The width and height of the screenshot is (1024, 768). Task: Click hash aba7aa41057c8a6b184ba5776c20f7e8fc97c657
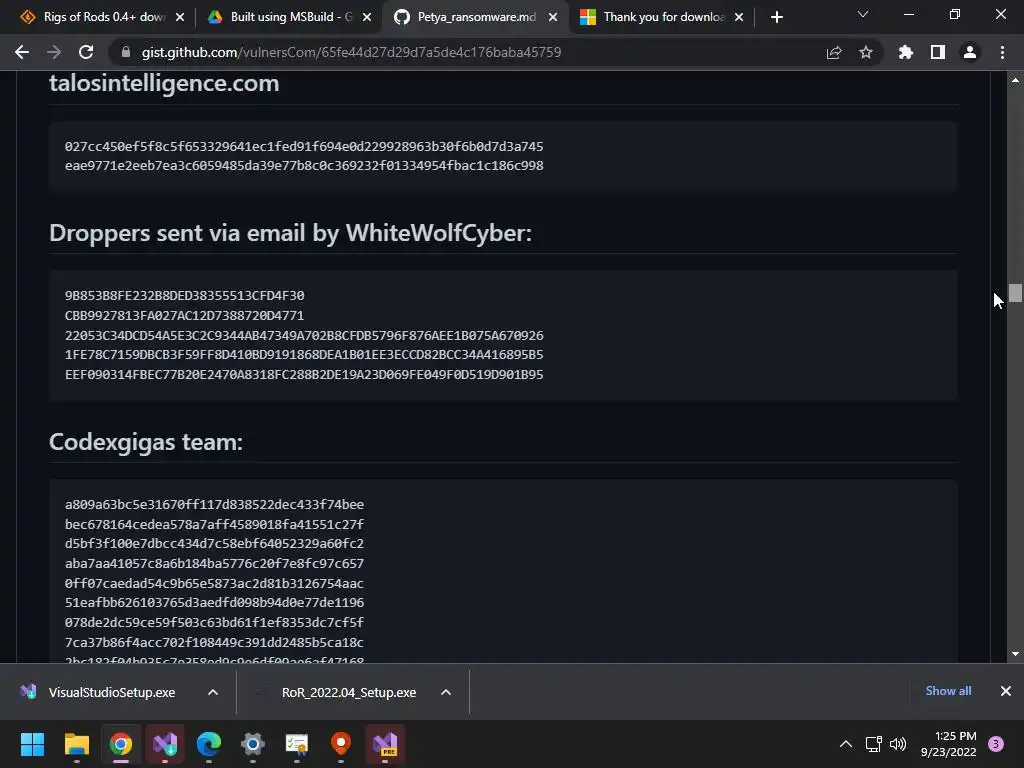214,564
